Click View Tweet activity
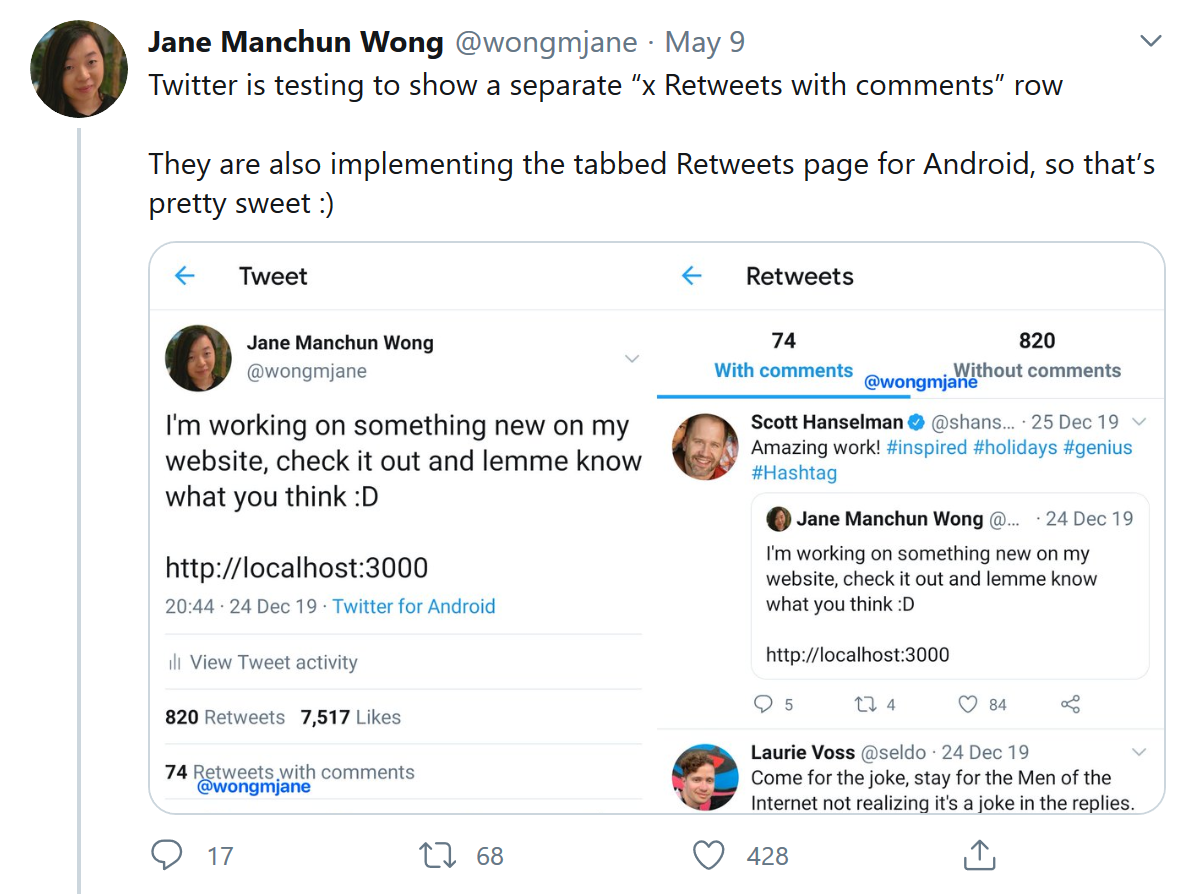This screenshot has height=894, width=1196. pyautogui.click(x=273, y=662)
